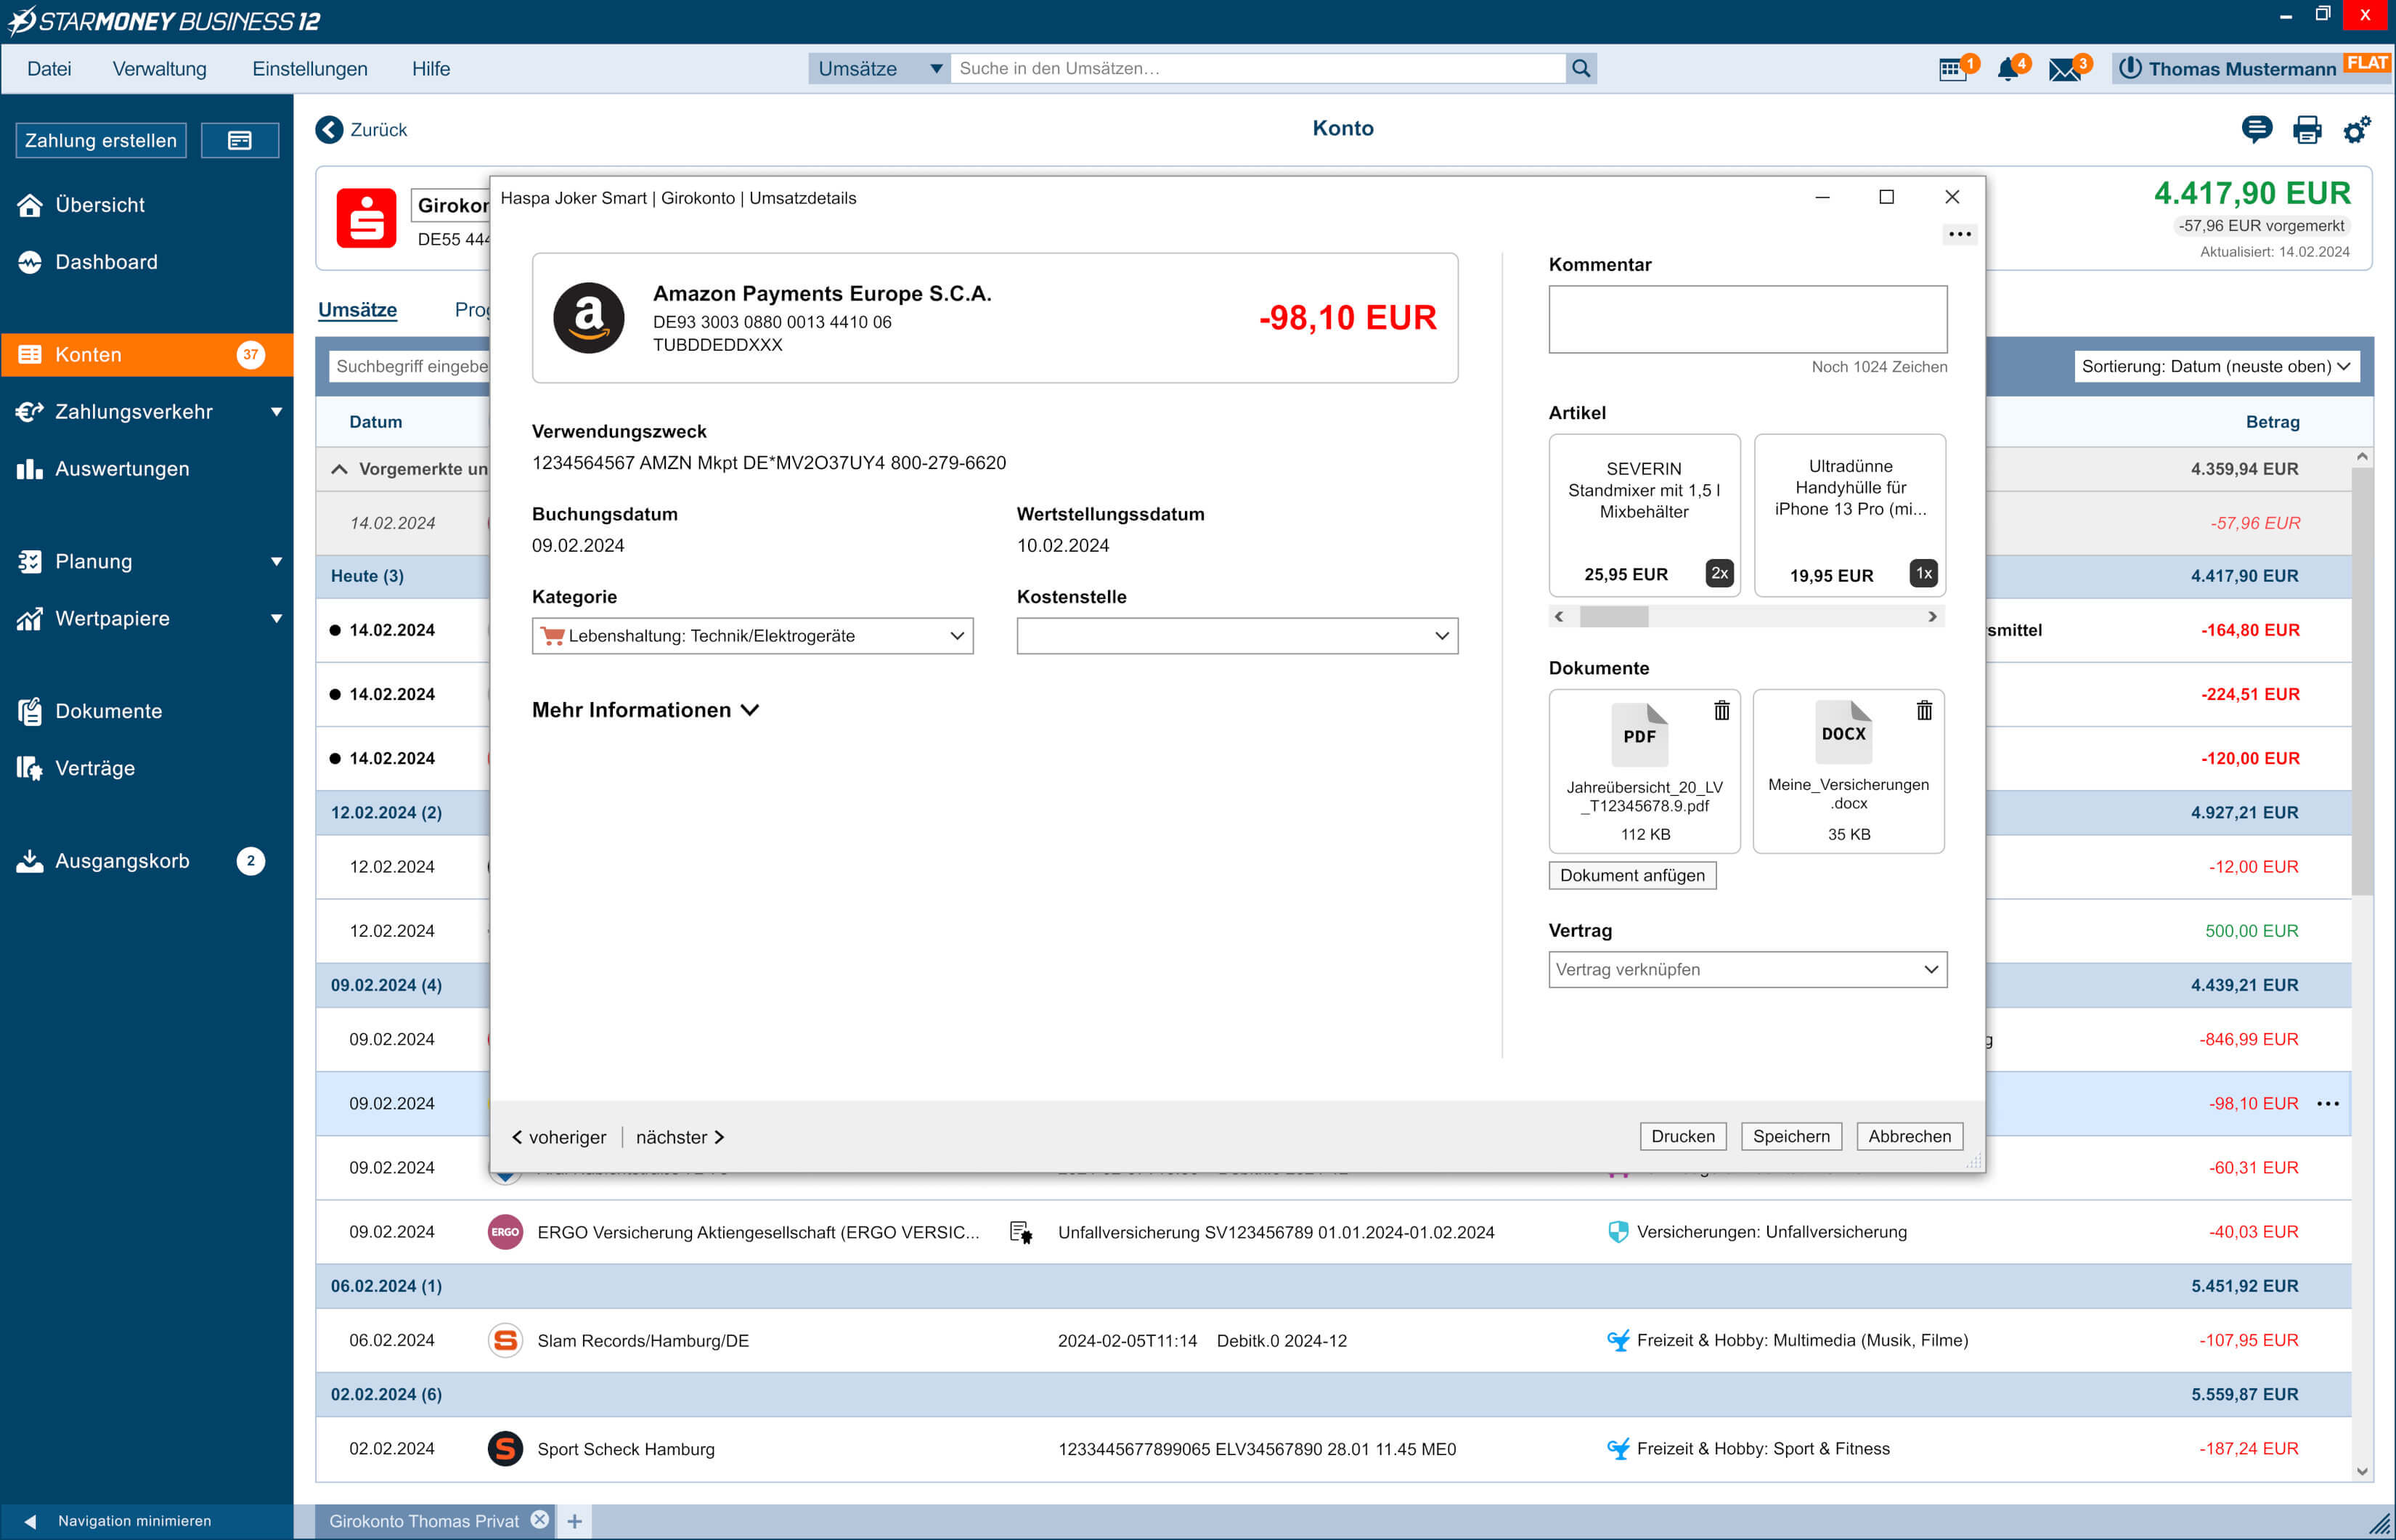Select the Slam Records/Hamburg/DE transaction

[1333, 1340]
